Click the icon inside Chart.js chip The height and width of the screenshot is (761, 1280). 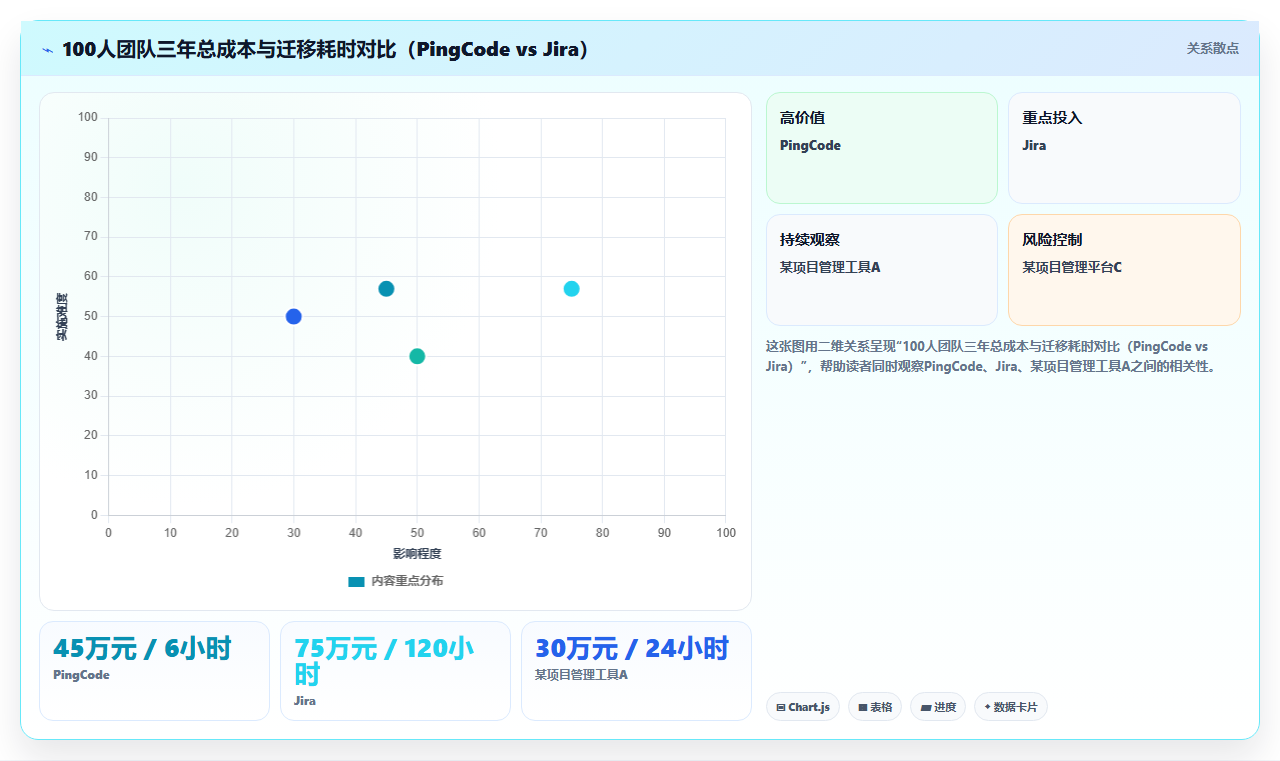coord(781,708)
